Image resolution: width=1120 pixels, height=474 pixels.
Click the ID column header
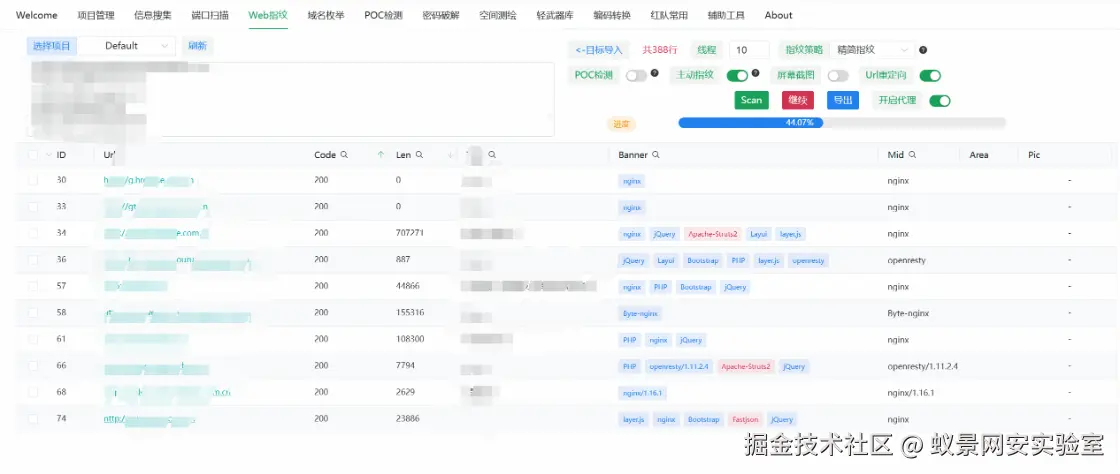point(61,155)
